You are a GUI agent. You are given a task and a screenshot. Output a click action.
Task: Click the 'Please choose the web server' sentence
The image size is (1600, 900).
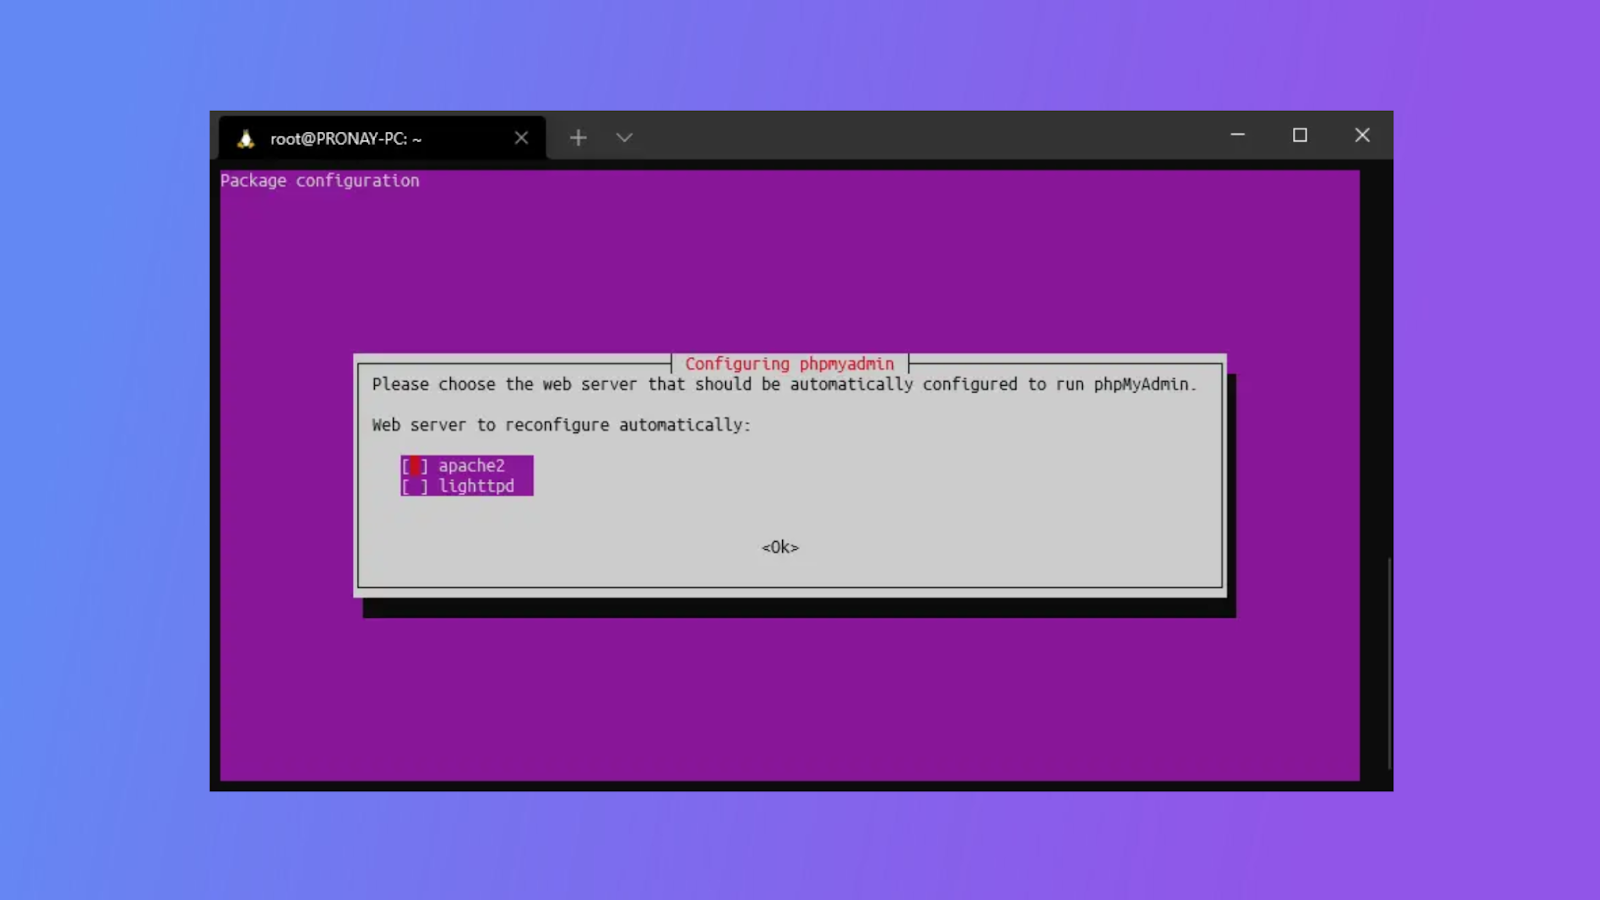(x=784, y=384)
